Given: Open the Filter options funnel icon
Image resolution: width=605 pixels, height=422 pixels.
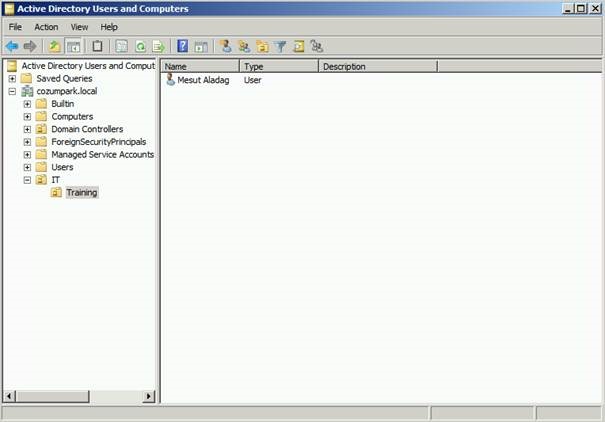Looking at the screenshot, I should pos(281,47).
